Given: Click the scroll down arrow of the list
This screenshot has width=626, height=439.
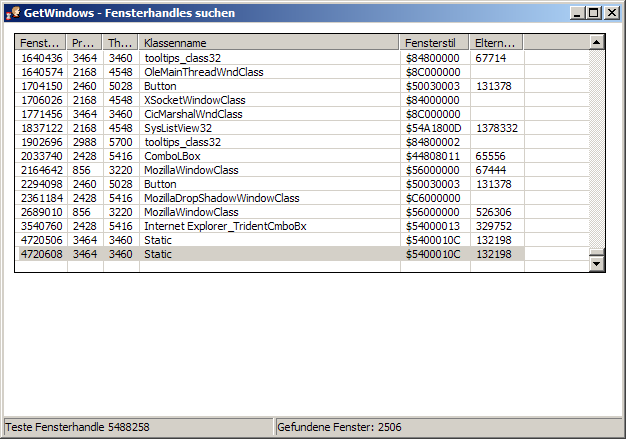Looking at the screenshot, I should [x=597, y=262].
